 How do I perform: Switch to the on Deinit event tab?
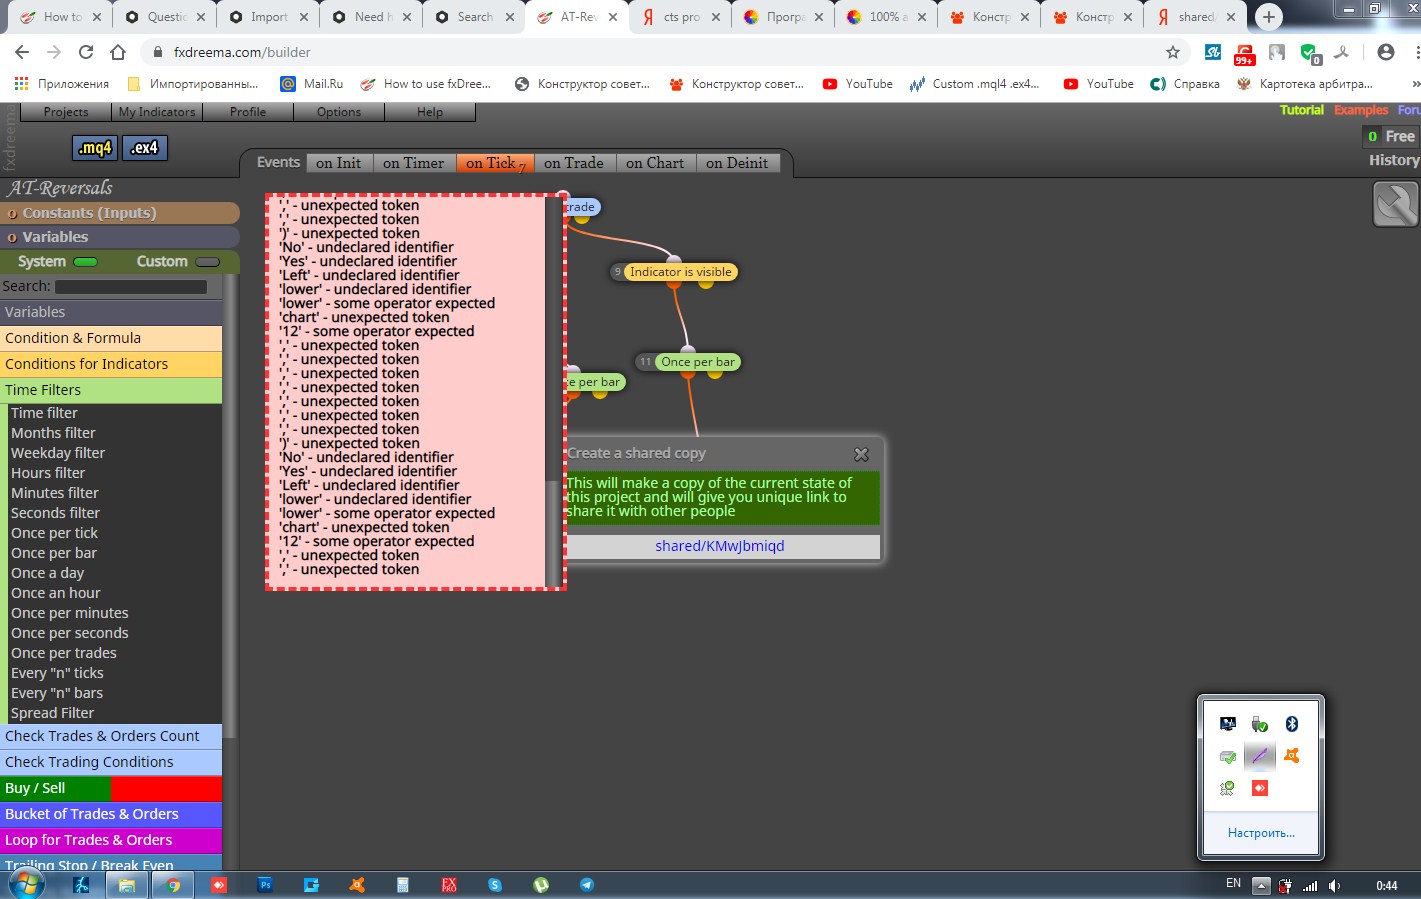pyautogui.click(x=737, y=163)
